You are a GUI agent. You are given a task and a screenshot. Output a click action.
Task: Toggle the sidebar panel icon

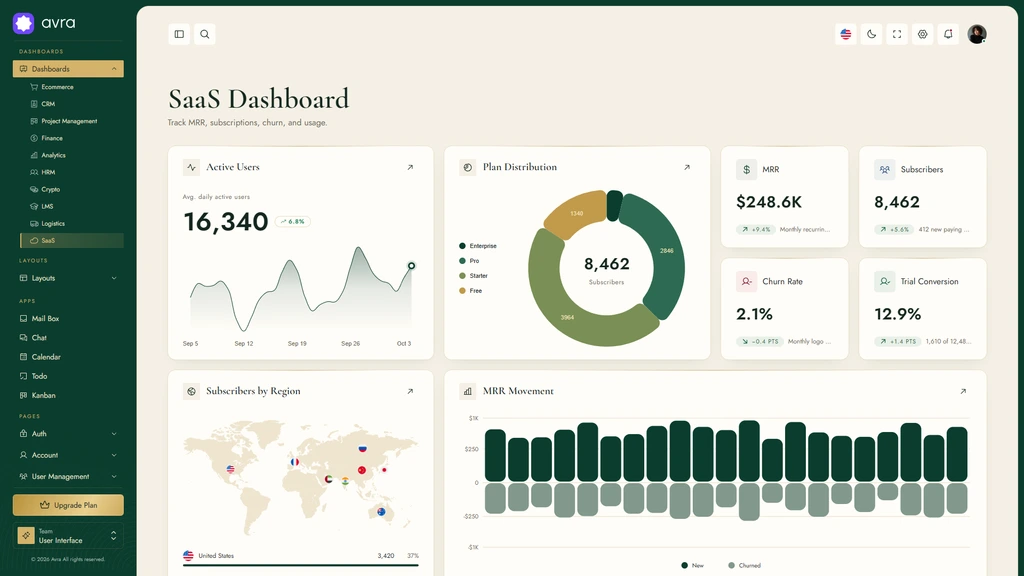[x=179, y=34]
